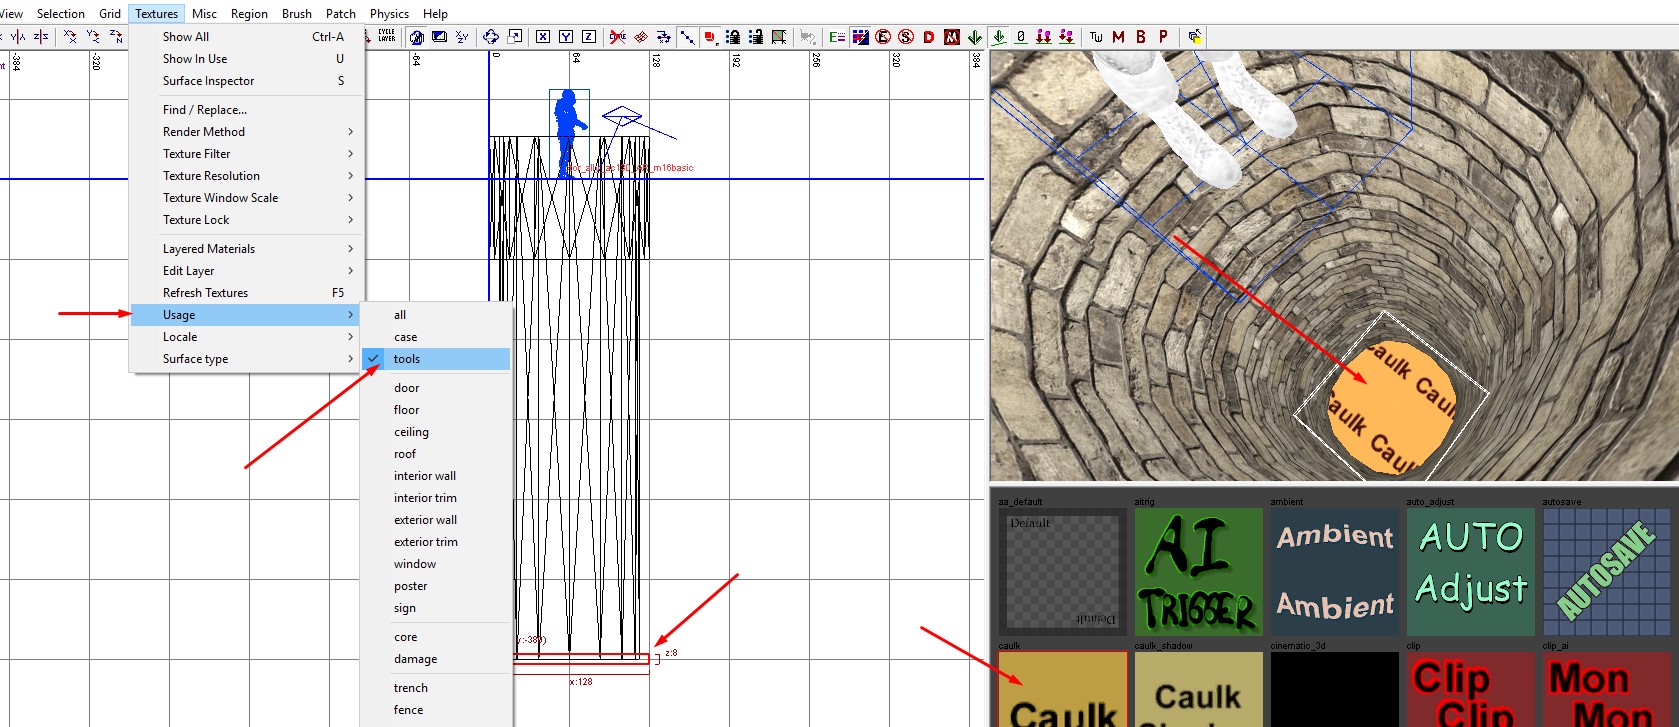Click the second padlock texture lock icon
This screenshot has width=1679, height=727.
[x=756, y=37]
